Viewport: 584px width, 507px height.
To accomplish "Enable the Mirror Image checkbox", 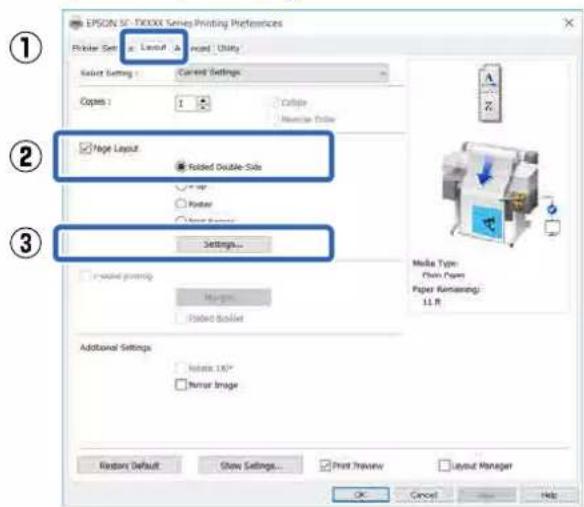I will (x=181, y=384).
